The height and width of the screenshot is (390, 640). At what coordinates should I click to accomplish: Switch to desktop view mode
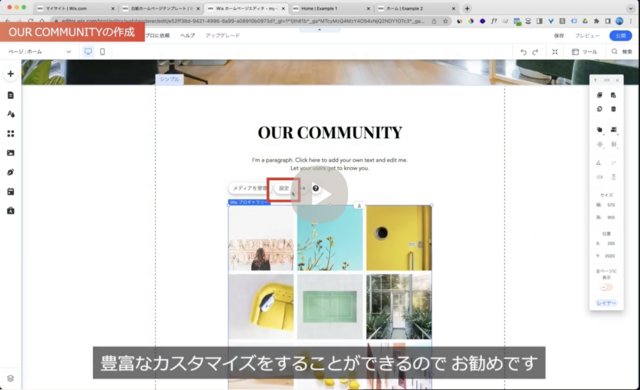88,51
